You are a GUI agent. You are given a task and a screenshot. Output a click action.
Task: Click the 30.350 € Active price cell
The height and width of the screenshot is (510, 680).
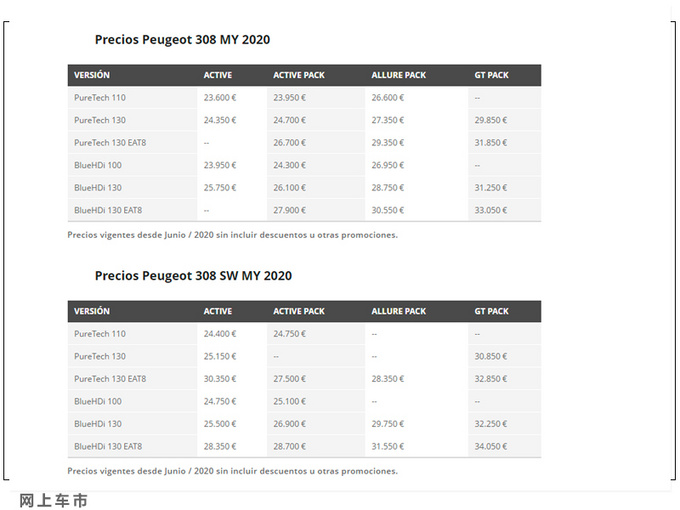point(220,379)
